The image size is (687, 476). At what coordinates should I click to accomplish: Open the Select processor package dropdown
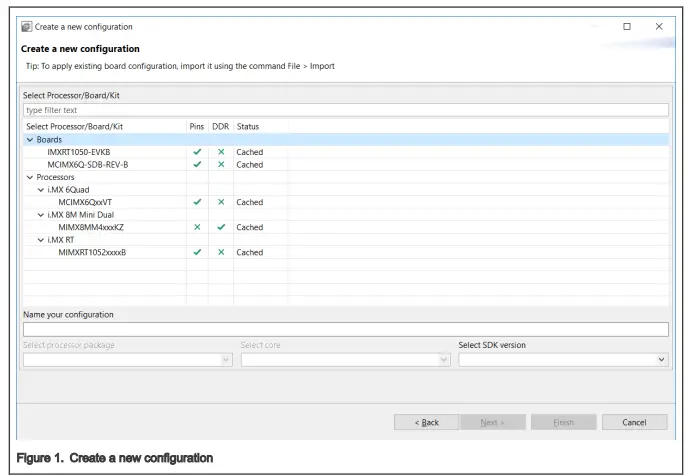pyautogui.click(x=127, y=360)
